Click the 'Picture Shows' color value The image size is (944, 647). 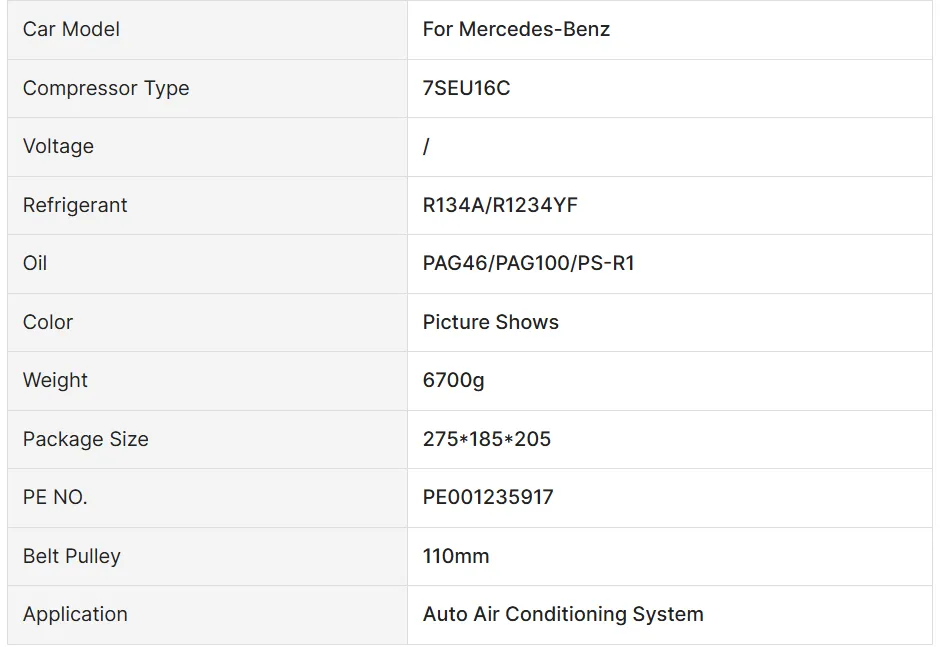490,322
